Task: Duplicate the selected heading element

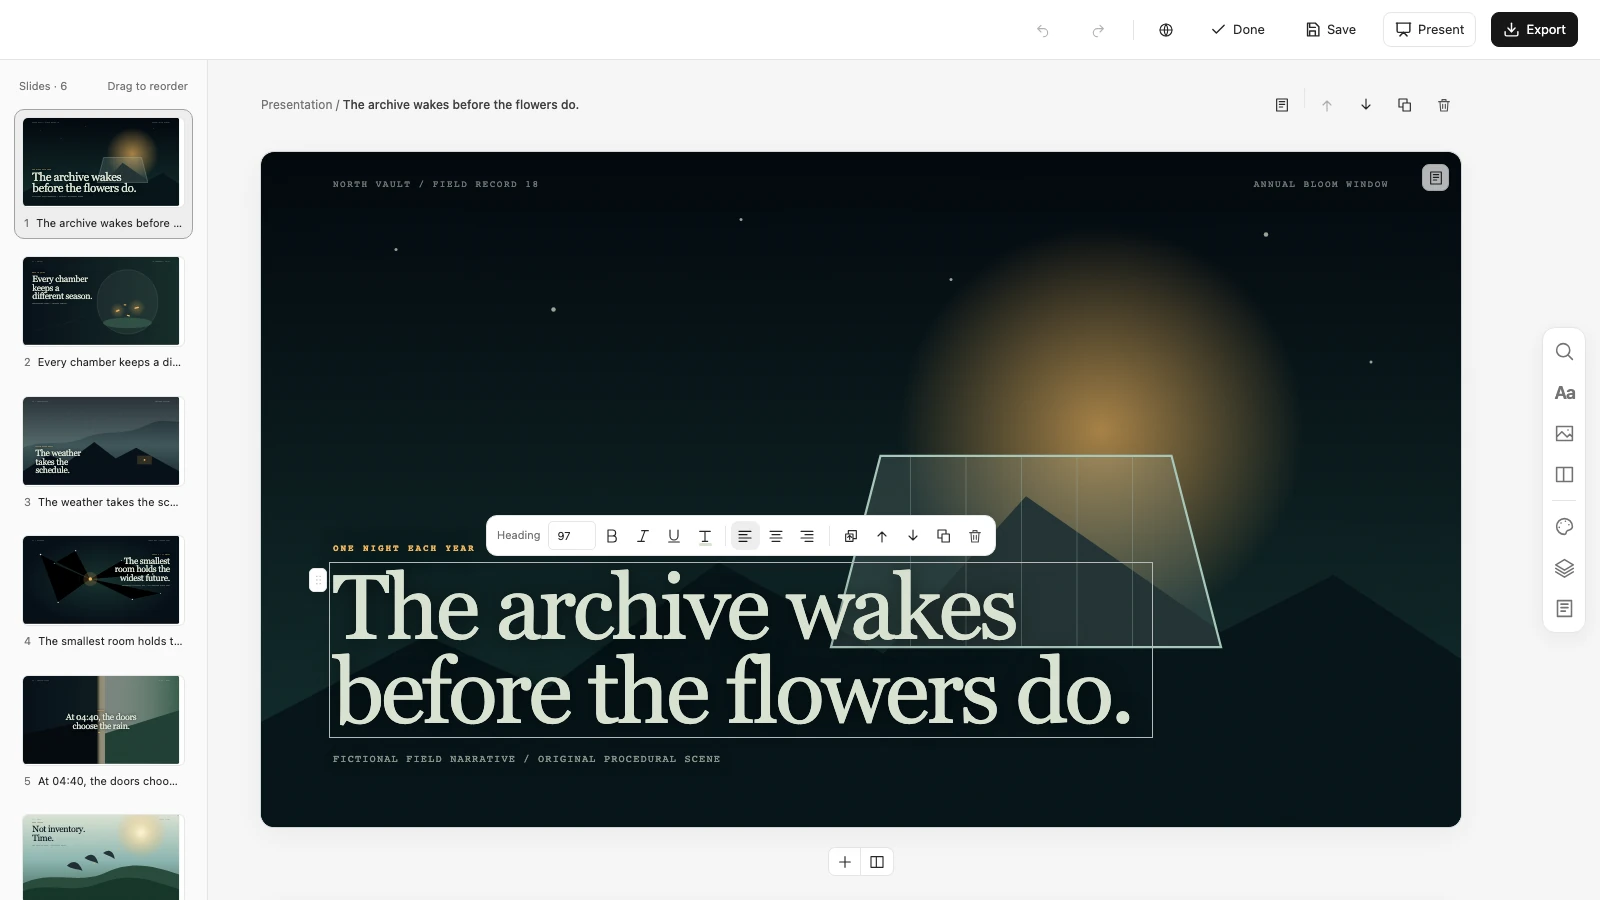Action: pyautogui.click(x=944, y=536)
